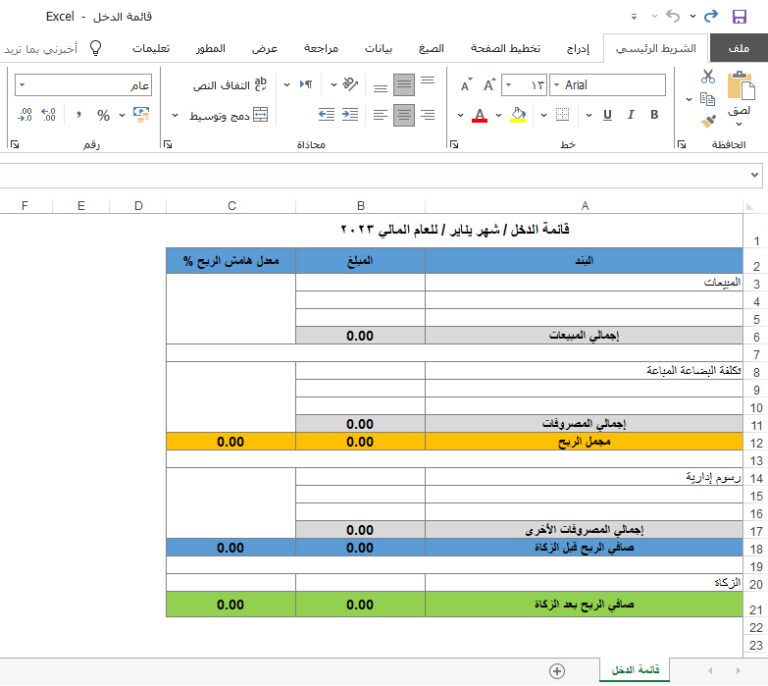Switch to Review (مراجعة) tab

pyautogui.click(x=321, y=48)
